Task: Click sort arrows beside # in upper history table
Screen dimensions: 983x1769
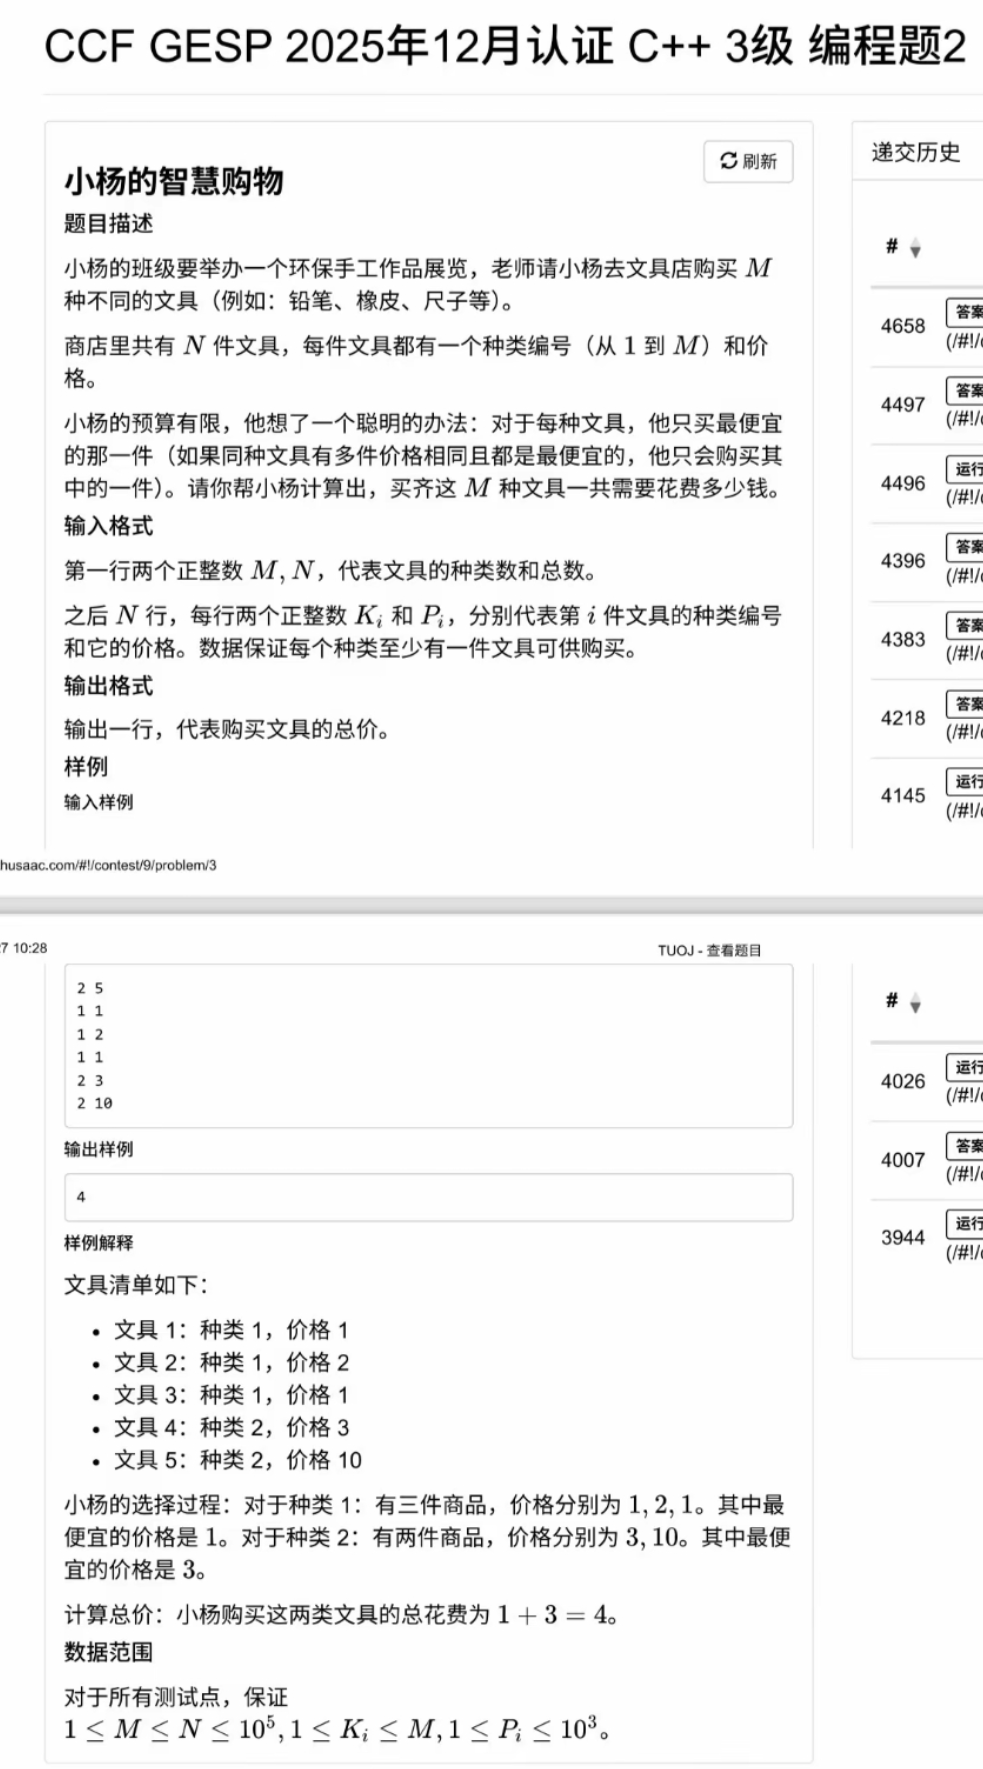Action: (x=915, y=249)
